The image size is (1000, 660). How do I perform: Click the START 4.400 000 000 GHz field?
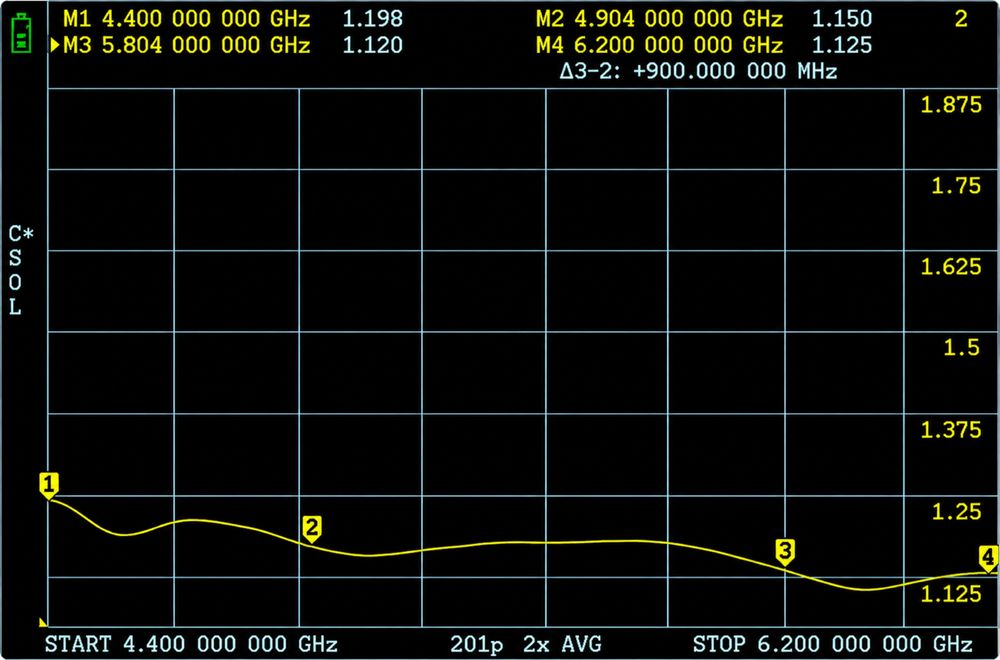click(191, 643)
